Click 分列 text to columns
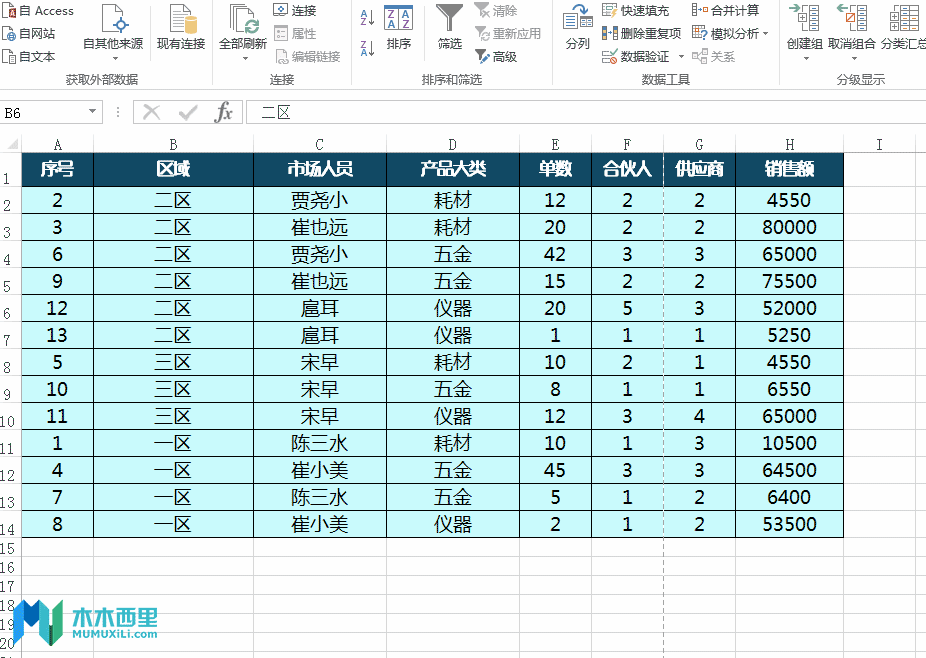The height and width of the screenshot is (658, 926). [578, 28]
